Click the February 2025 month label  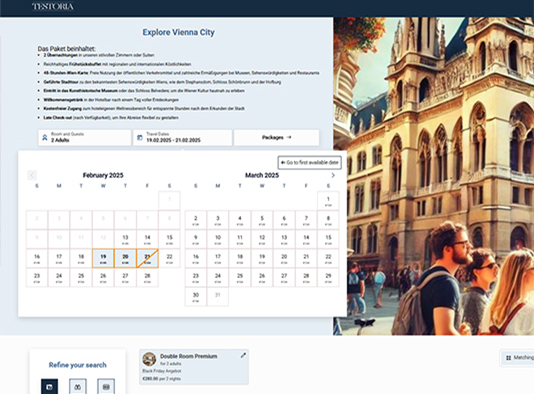click(103, 175)
